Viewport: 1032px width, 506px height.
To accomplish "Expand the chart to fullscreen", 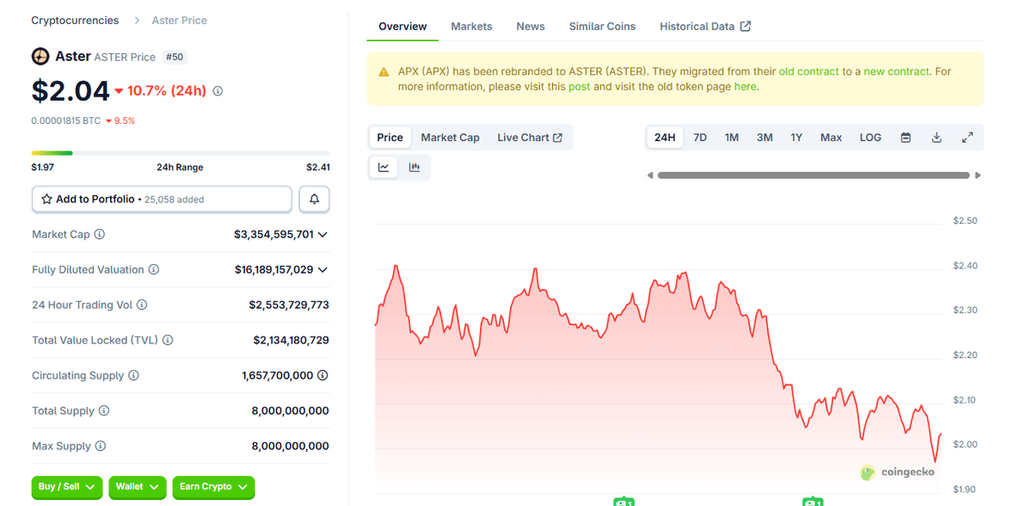I will point(968,138).
